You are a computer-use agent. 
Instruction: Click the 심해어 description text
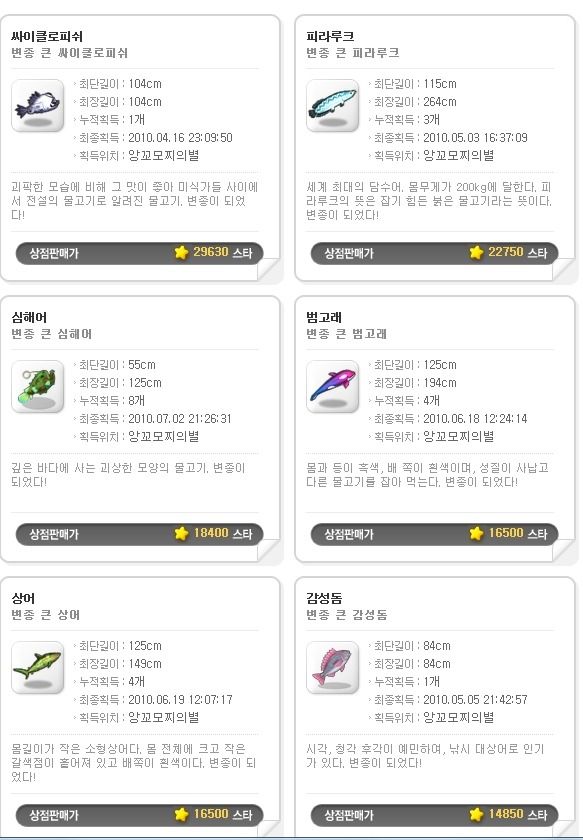click(x=128, y=475)
